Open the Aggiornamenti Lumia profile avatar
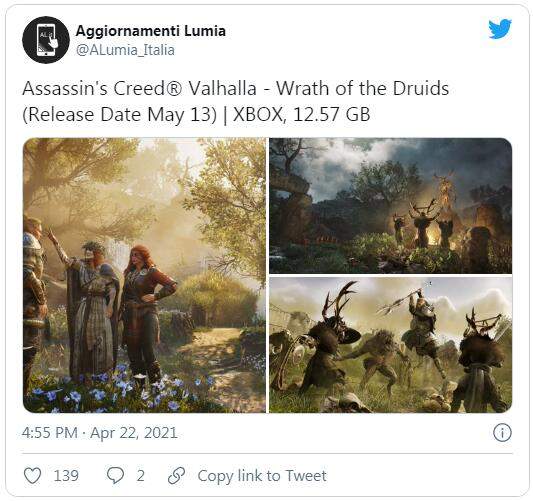Screen dimensions: 533x501 [x=46, y=40]
